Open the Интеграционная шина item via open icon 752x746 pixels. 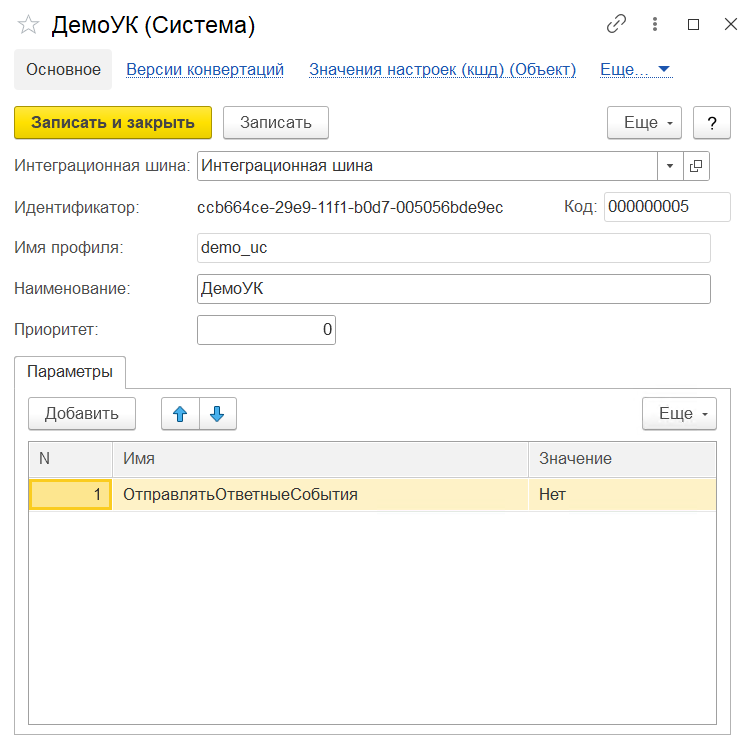[696, 166]
